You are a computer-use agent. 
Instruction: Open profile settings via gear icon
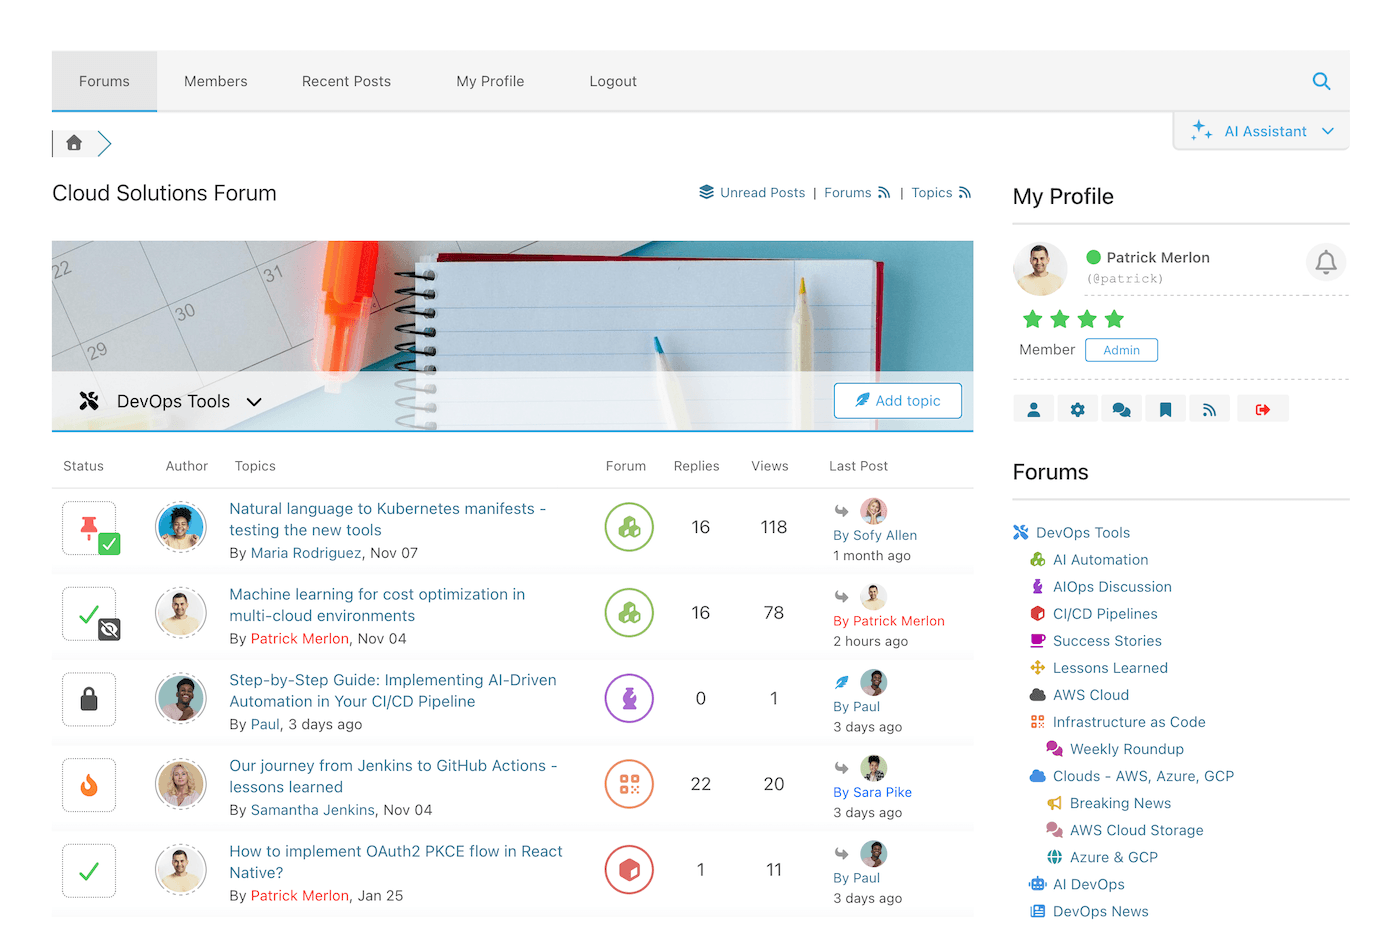point(1077,408)
